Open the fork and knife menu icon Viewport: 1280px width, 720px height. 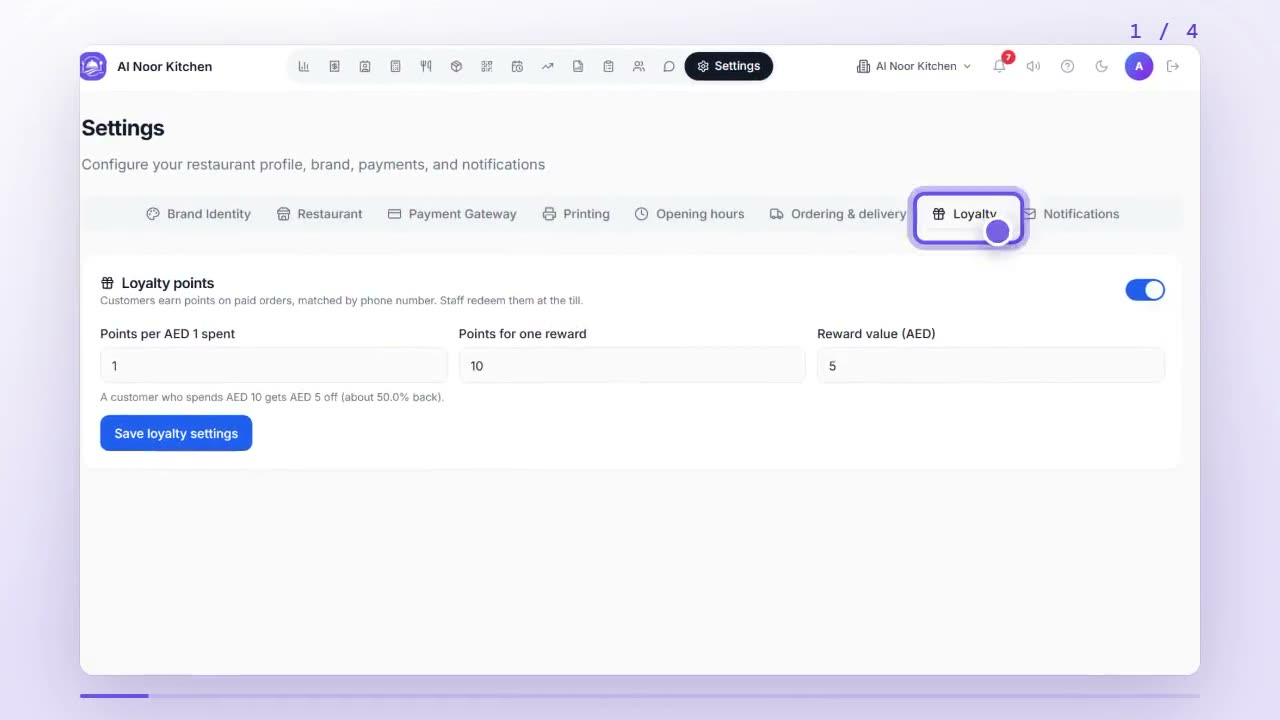[x=426, y=66]
